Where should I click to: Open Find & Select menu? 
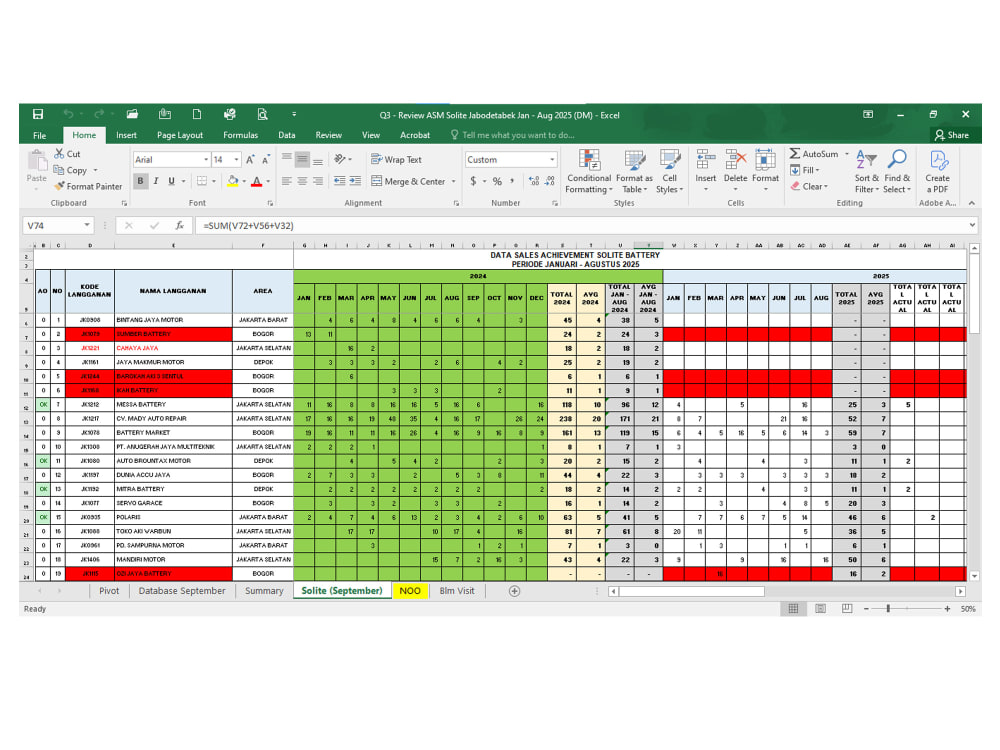(x=897, y=172)
